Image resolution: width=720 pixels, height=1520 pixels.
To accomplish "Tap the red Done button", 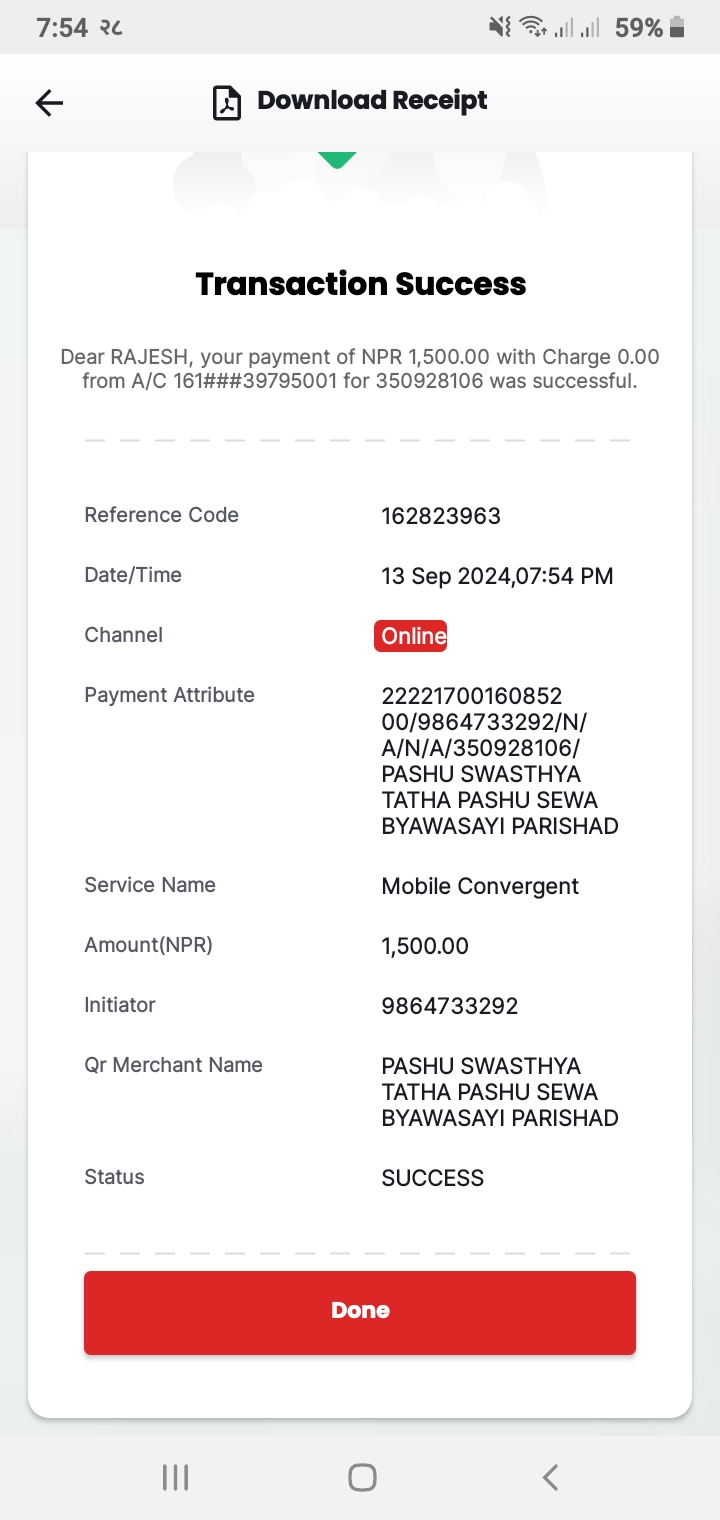I will (360, 1312).
